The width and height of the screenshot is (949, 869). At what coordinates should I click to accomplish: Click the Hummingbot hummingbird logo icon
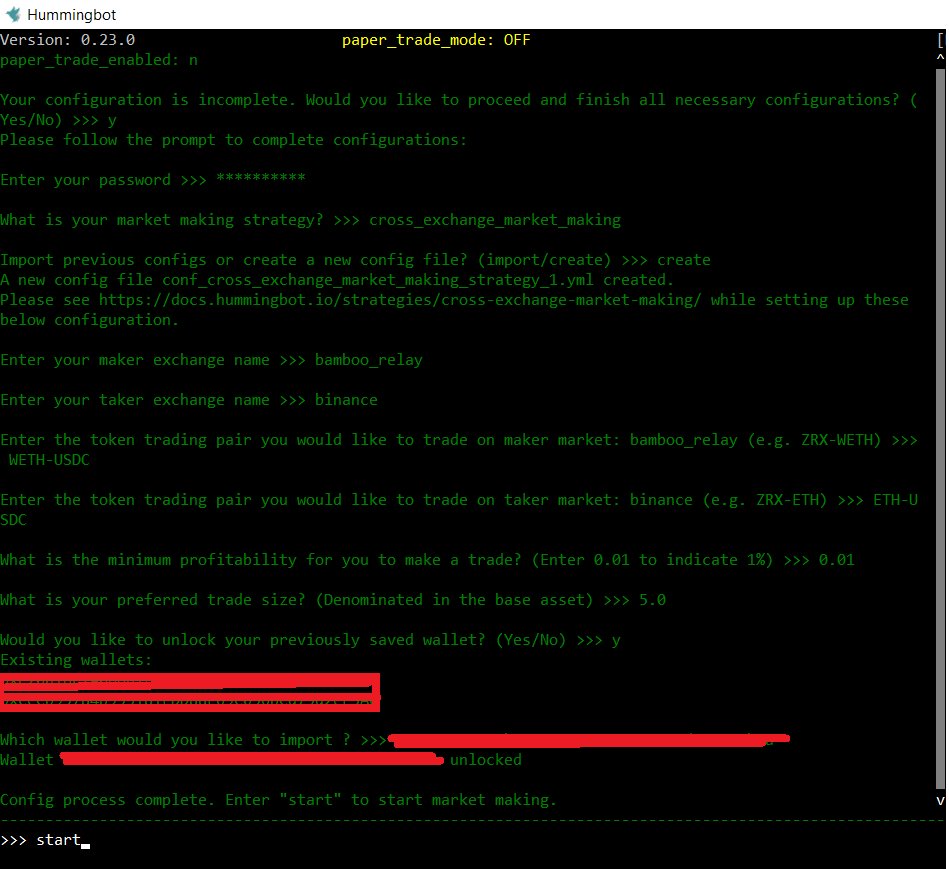coord(14,14)
